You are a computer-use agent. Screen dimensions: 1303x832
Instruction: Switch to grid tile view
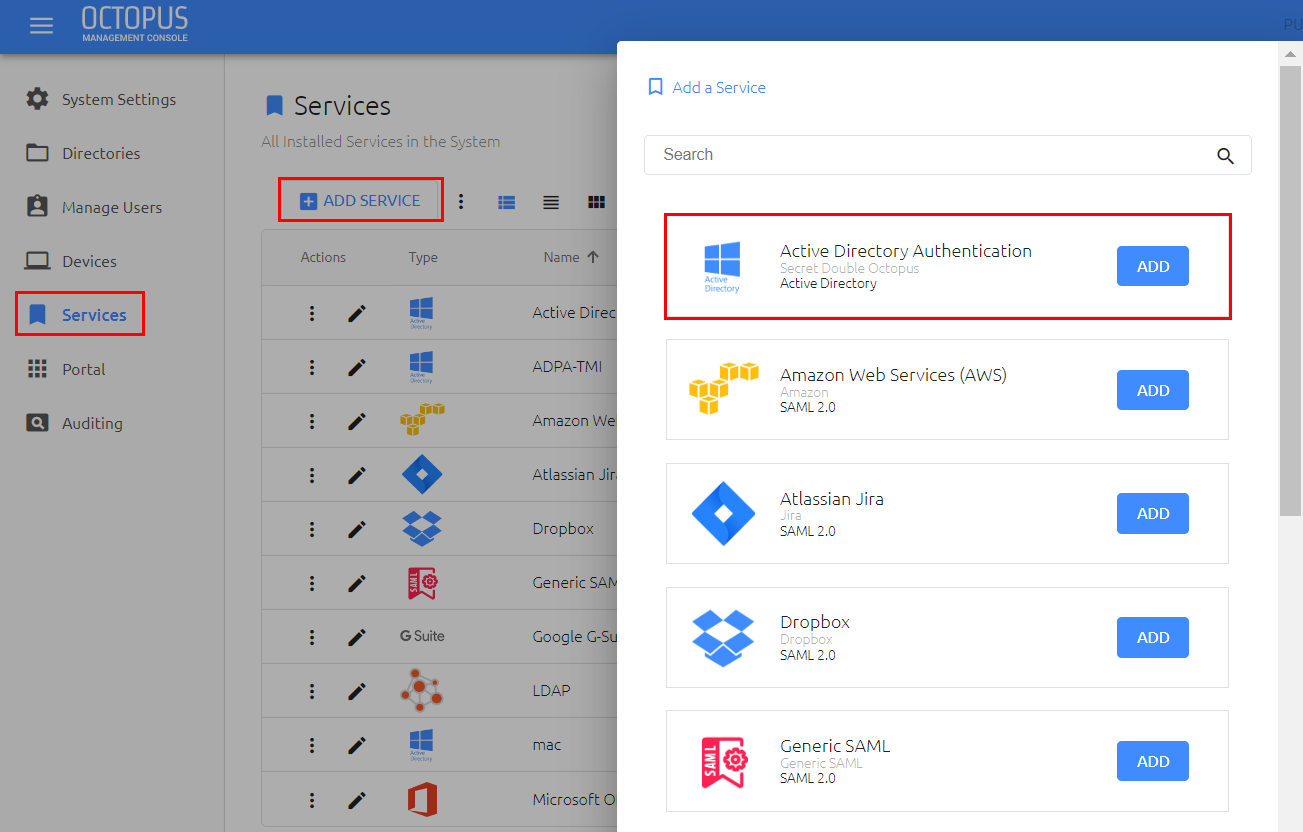(597, 201)
